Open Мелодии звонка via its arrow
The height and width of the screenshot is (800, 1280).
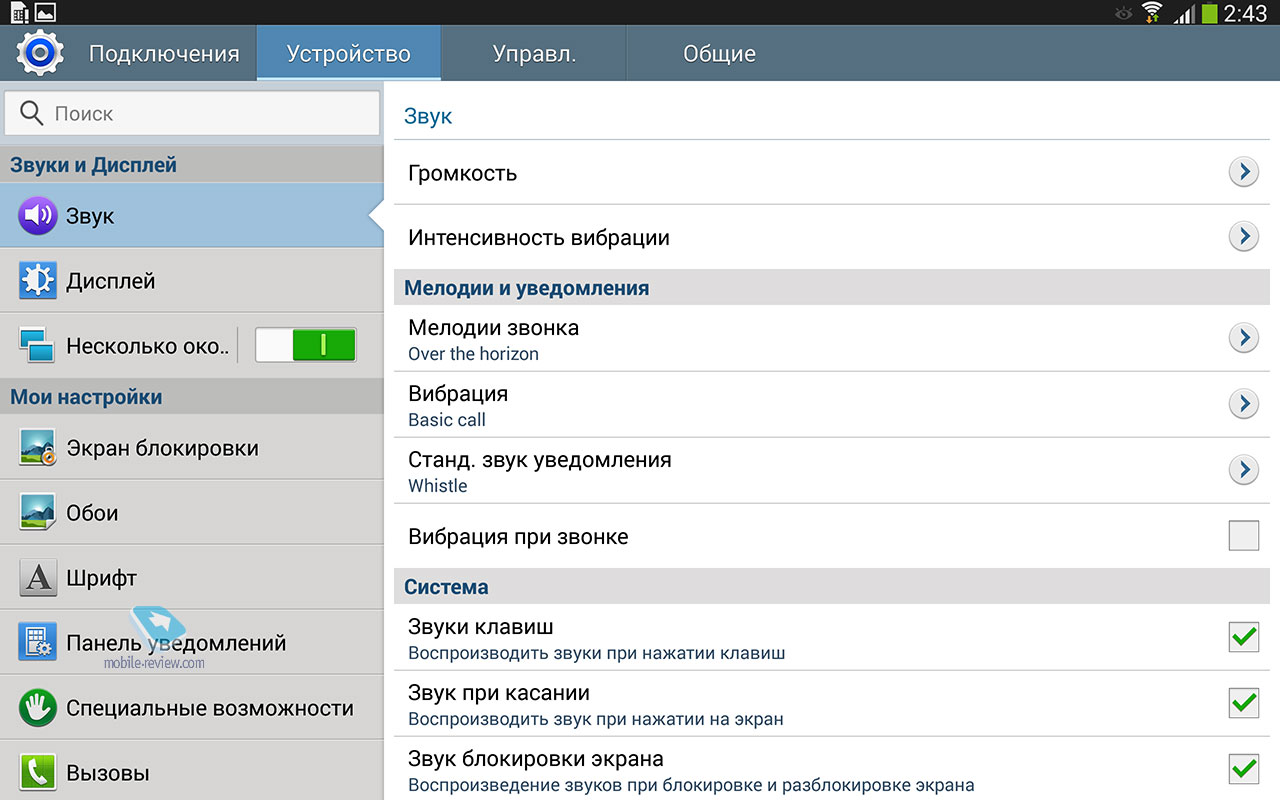(1243, 338)
